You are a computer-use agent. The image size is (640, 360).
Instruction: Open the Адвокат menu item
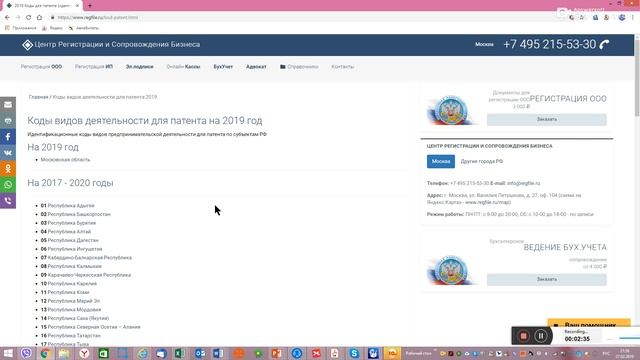[x=256, y=67]
